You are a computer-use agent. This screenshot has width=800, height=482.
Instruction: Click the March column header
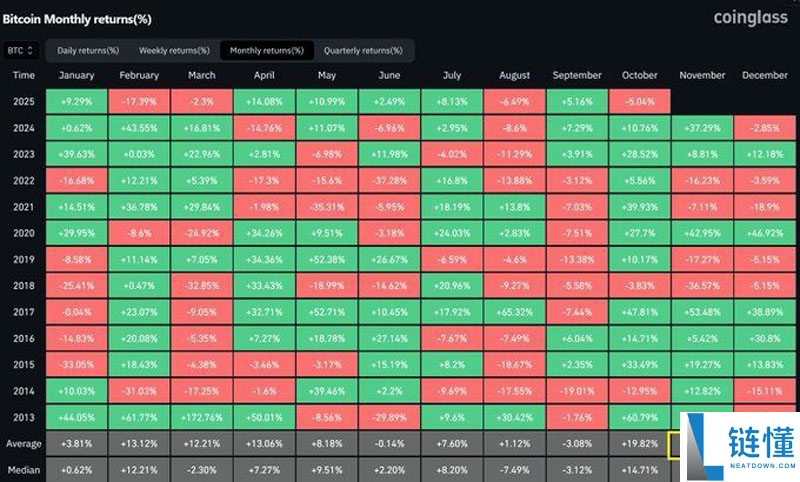(x=202, y=75)
